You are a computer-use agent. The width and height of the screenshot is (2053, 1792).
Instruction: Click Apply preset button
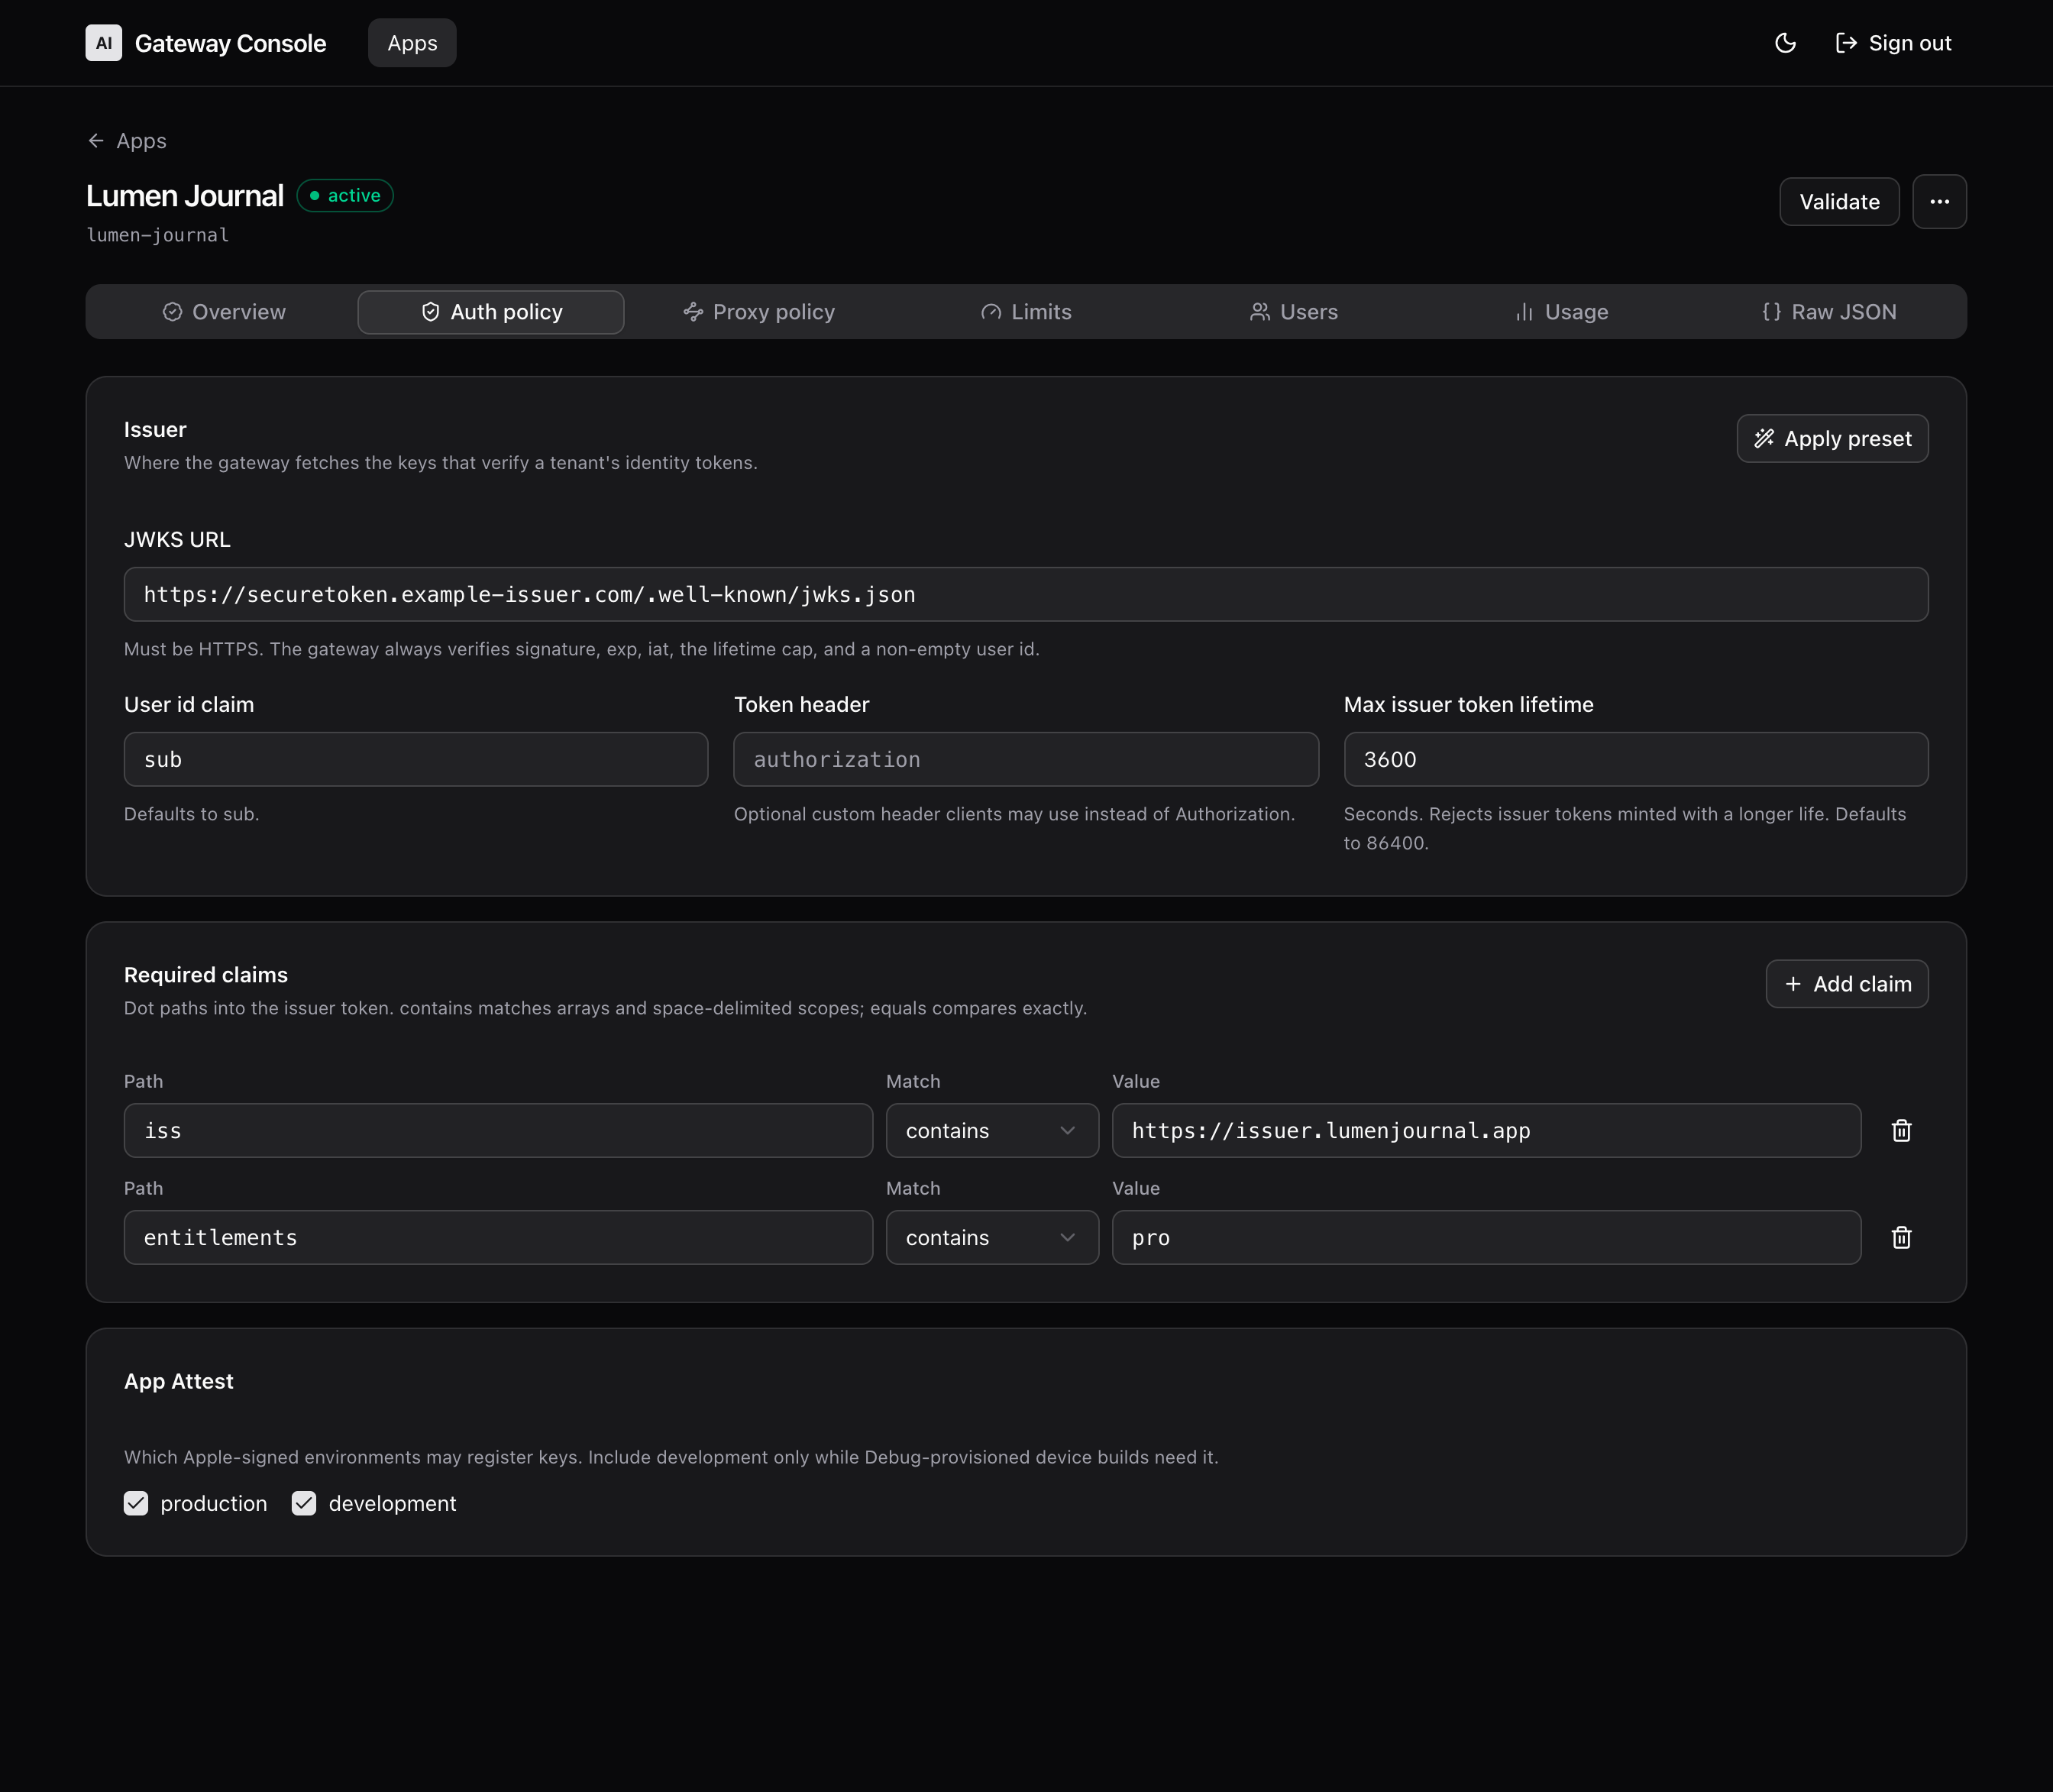tap(1832, 438)
